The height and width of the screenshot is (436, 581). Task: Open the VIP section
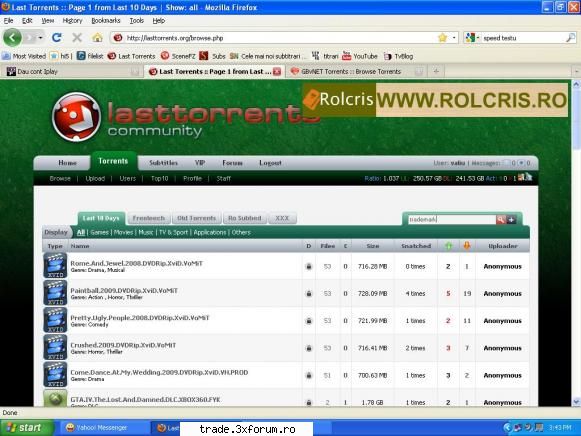200,163
